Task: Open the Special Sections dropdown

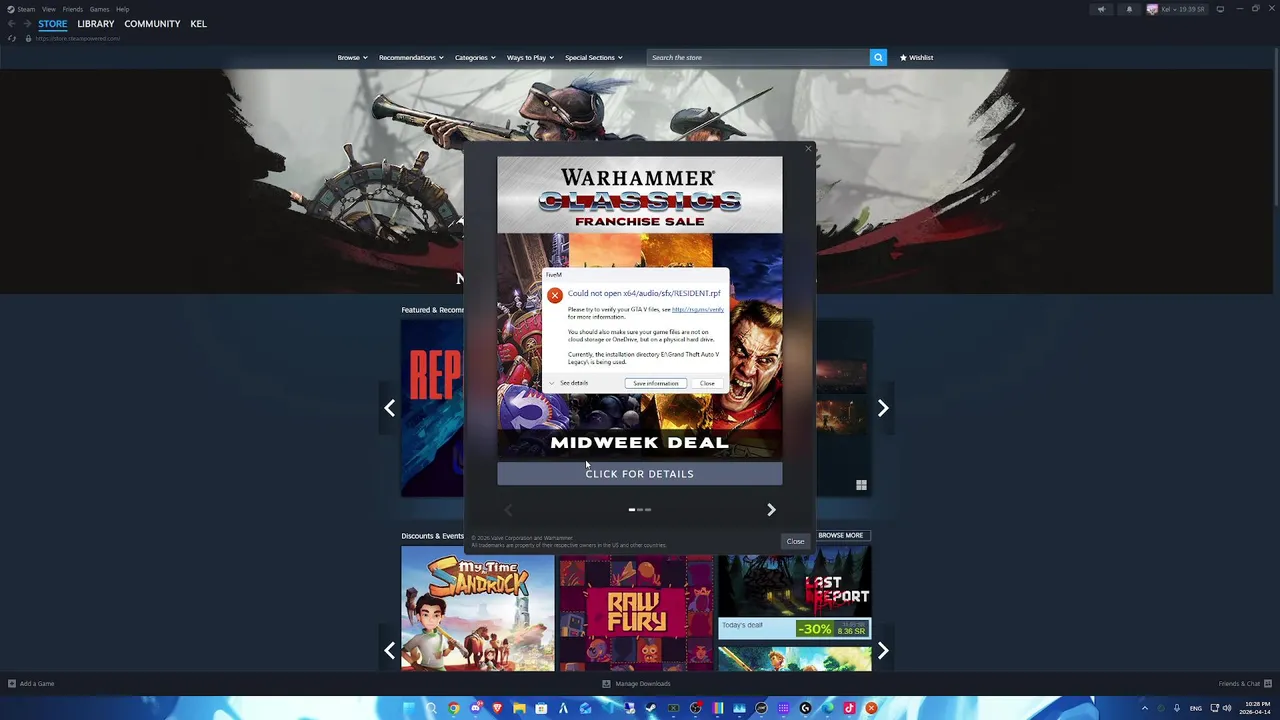Action: (x=594, y=57)
